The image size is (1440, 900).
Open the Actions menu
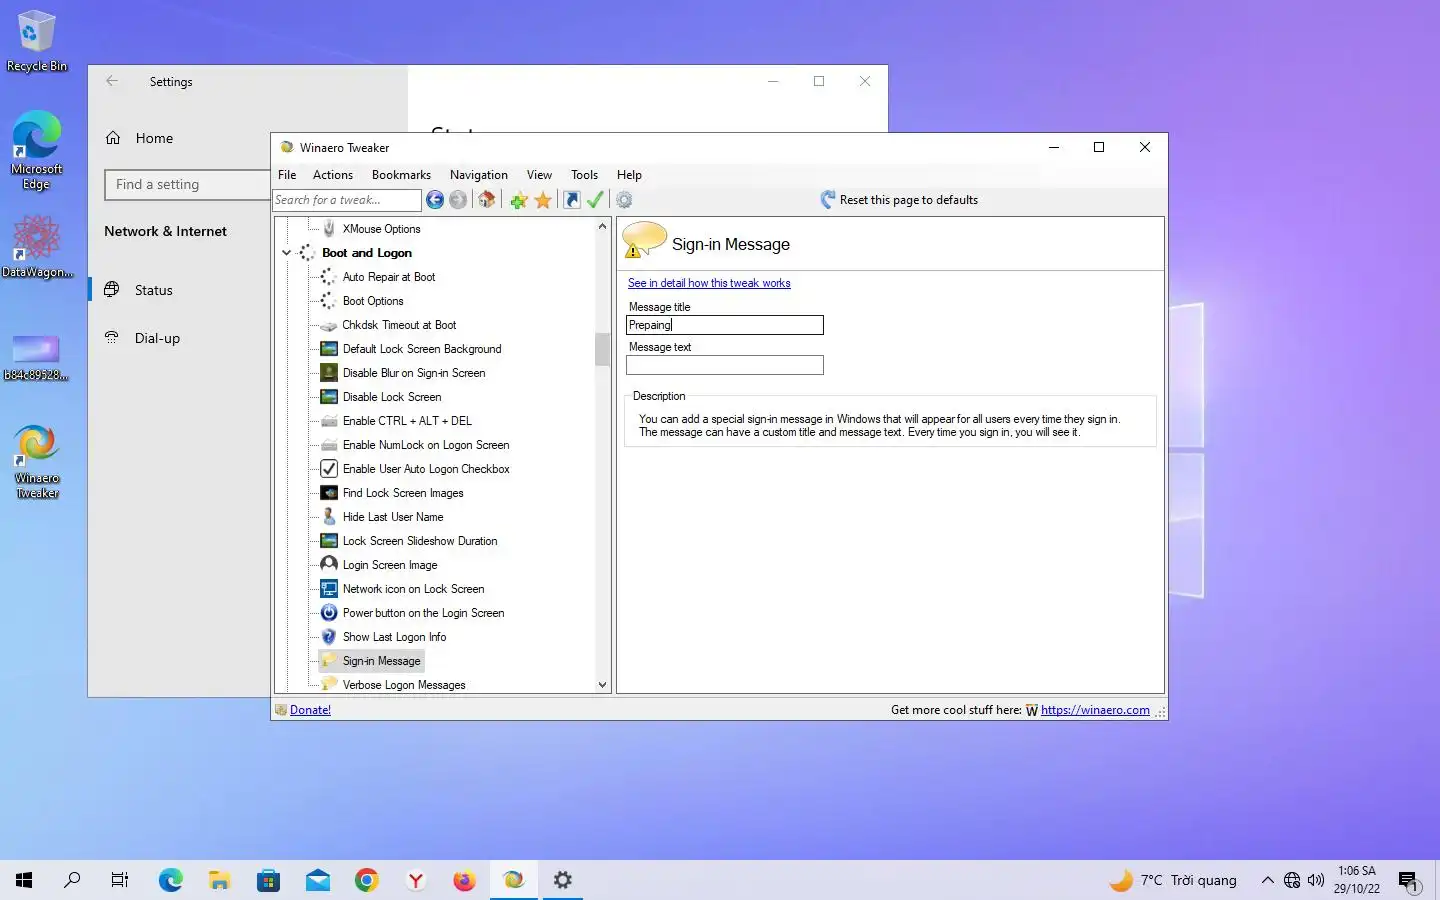(x=333, y=175)
